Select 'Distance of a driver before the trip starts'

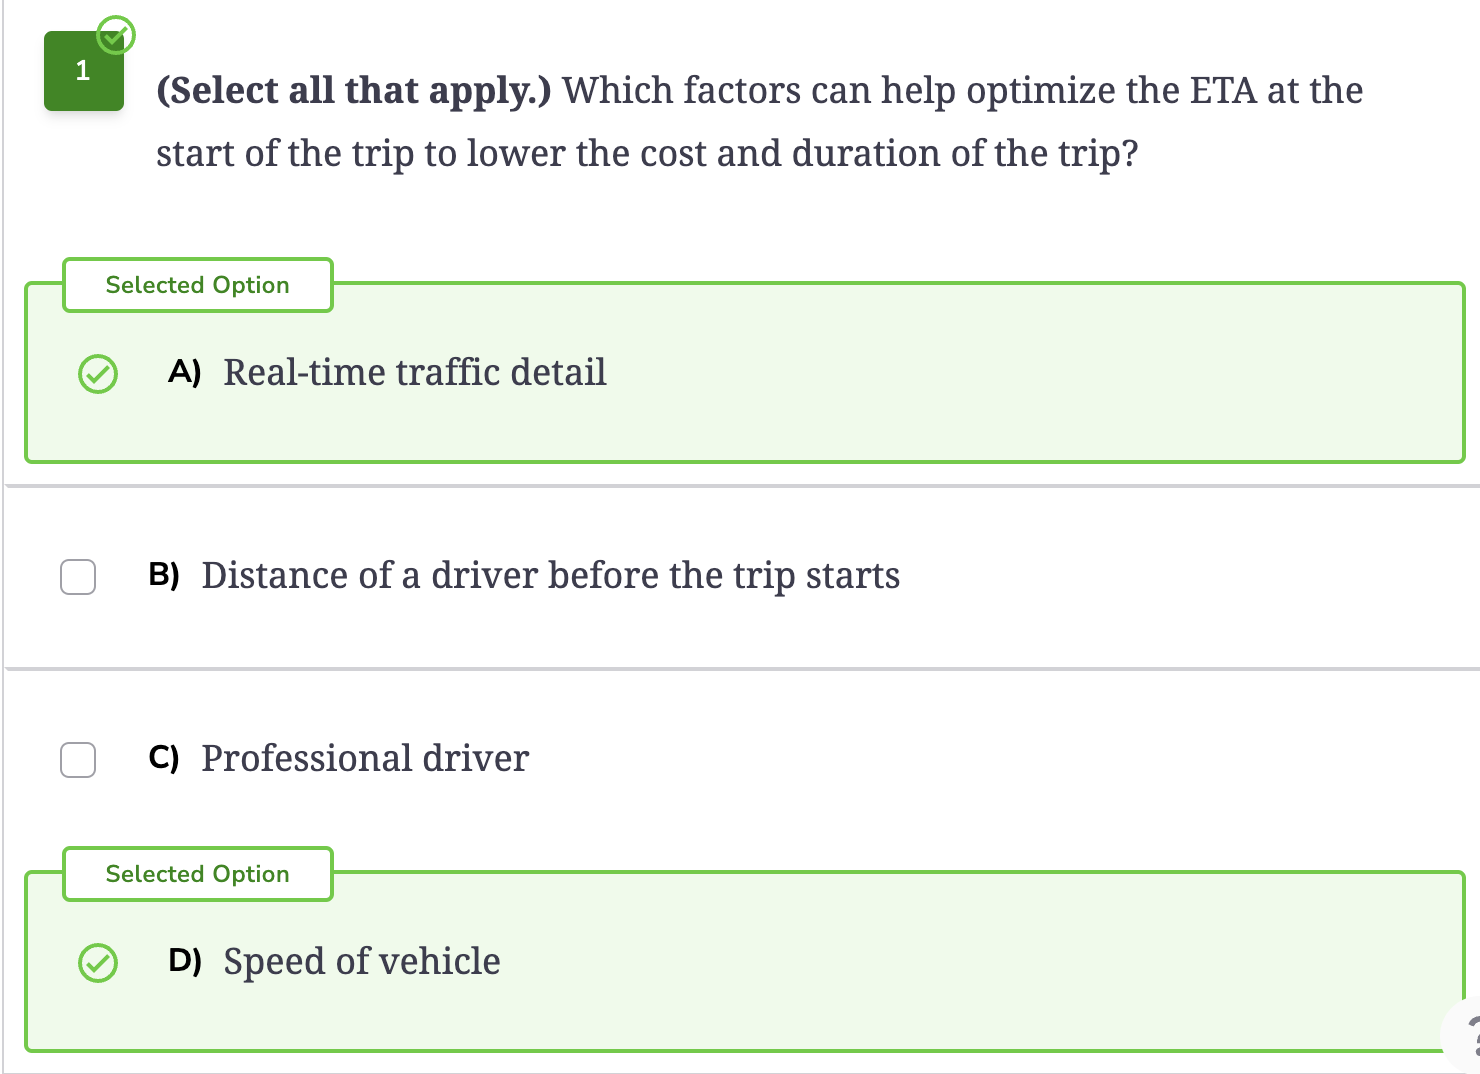pos(551,575)
